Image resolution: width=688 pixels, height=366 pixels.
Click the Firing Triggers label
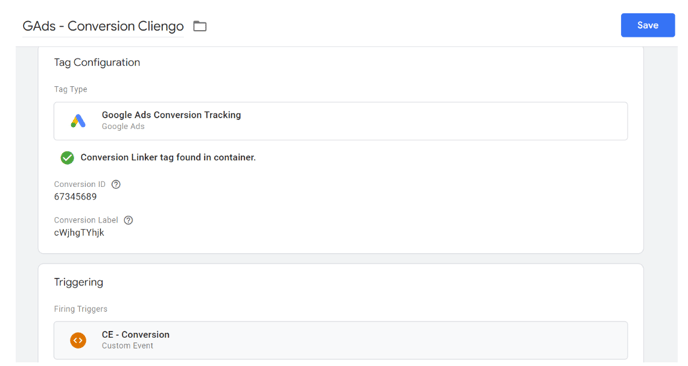click(x=81, y=309)
